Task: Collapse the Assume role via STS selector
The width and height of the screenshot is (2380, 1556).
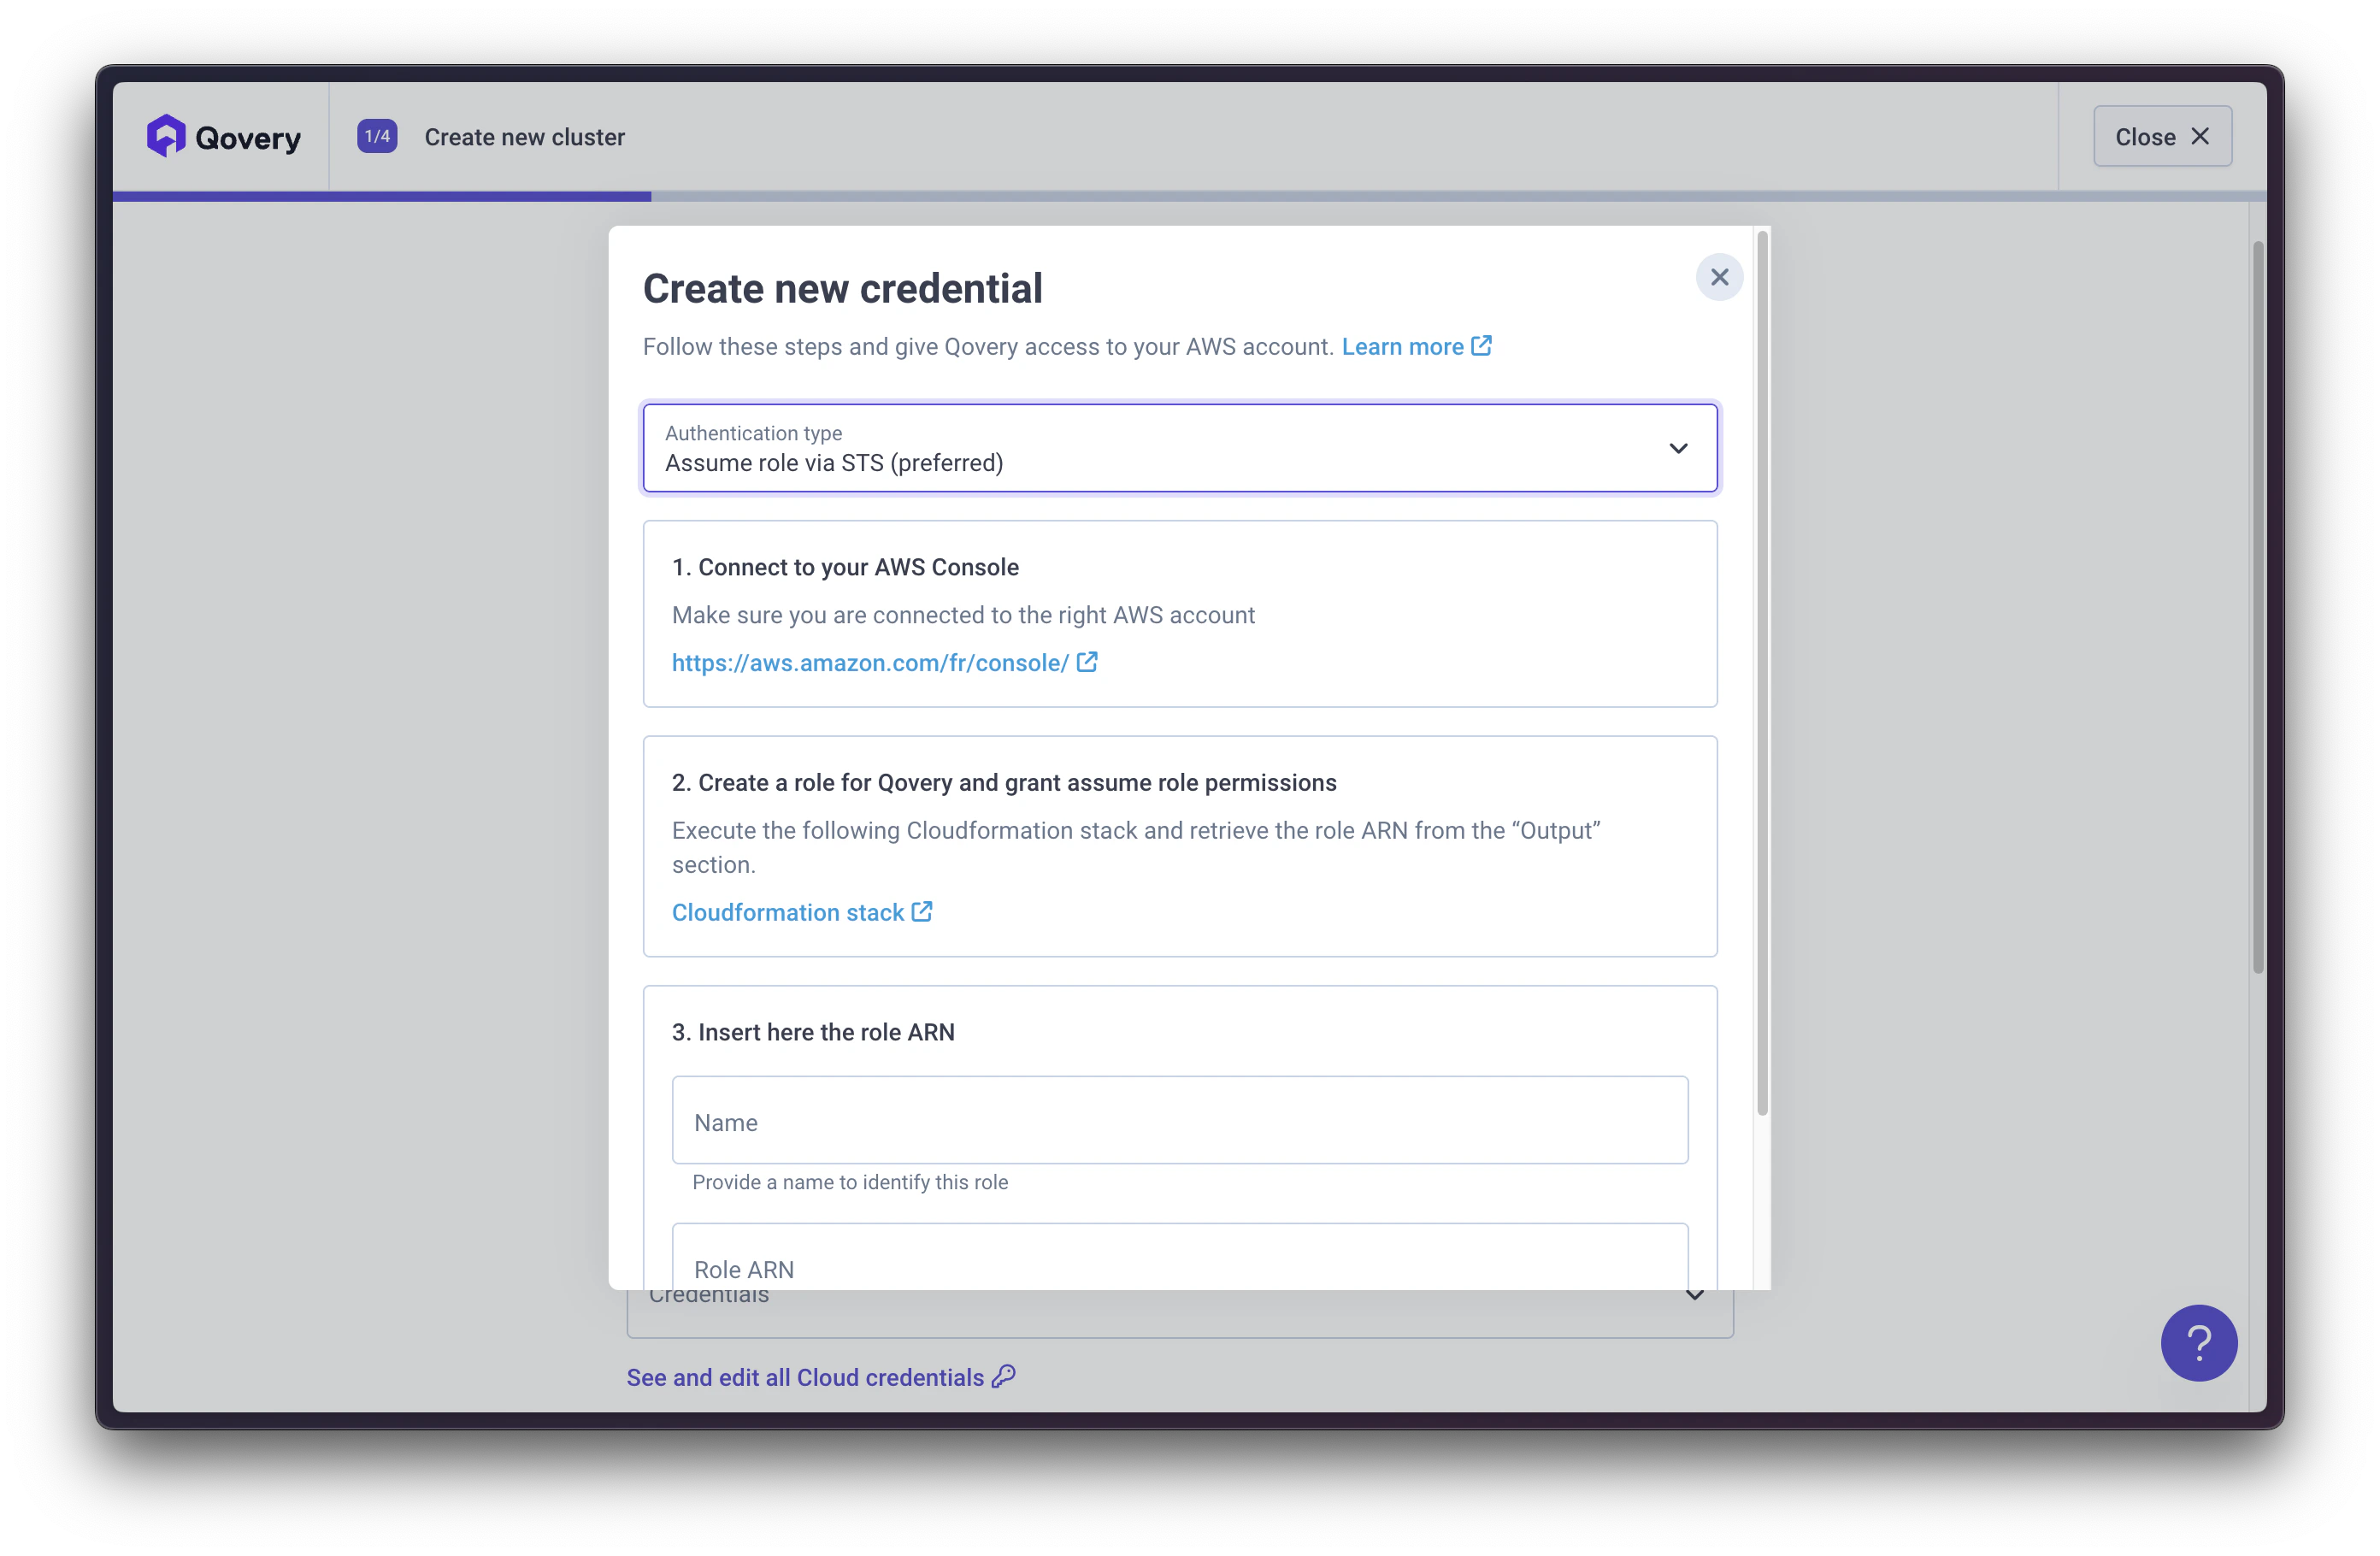Action: tap(1678, 448)
